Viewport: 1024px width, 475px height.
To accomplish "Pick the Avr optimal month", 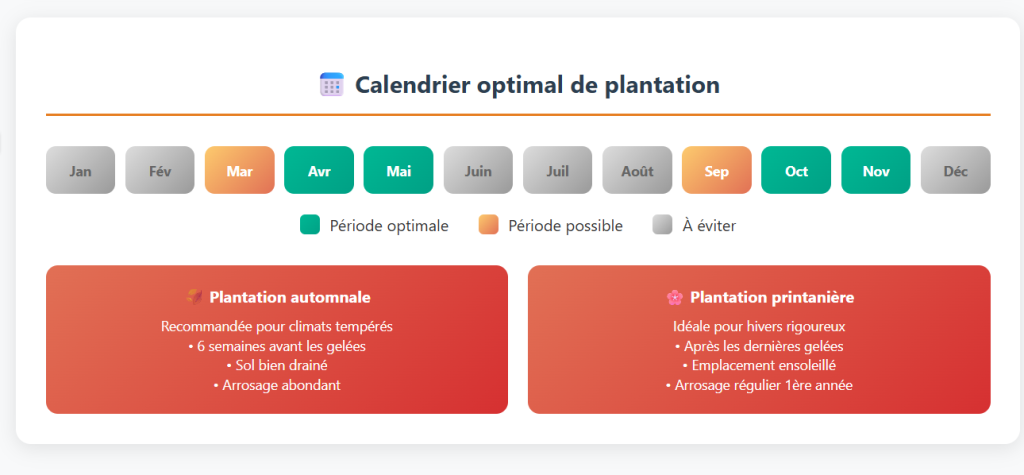I will pos(319,170).
